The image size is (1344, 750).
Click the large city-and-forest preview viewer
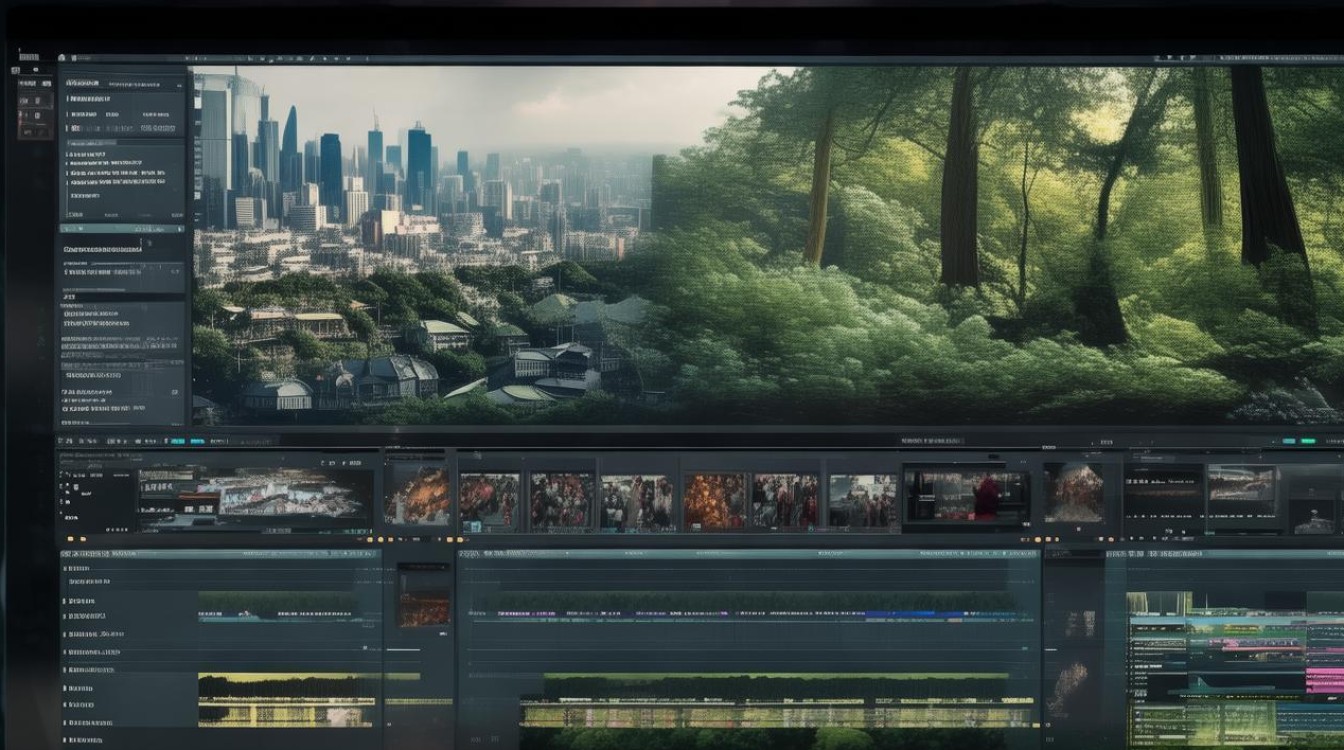tap(768, 246)
